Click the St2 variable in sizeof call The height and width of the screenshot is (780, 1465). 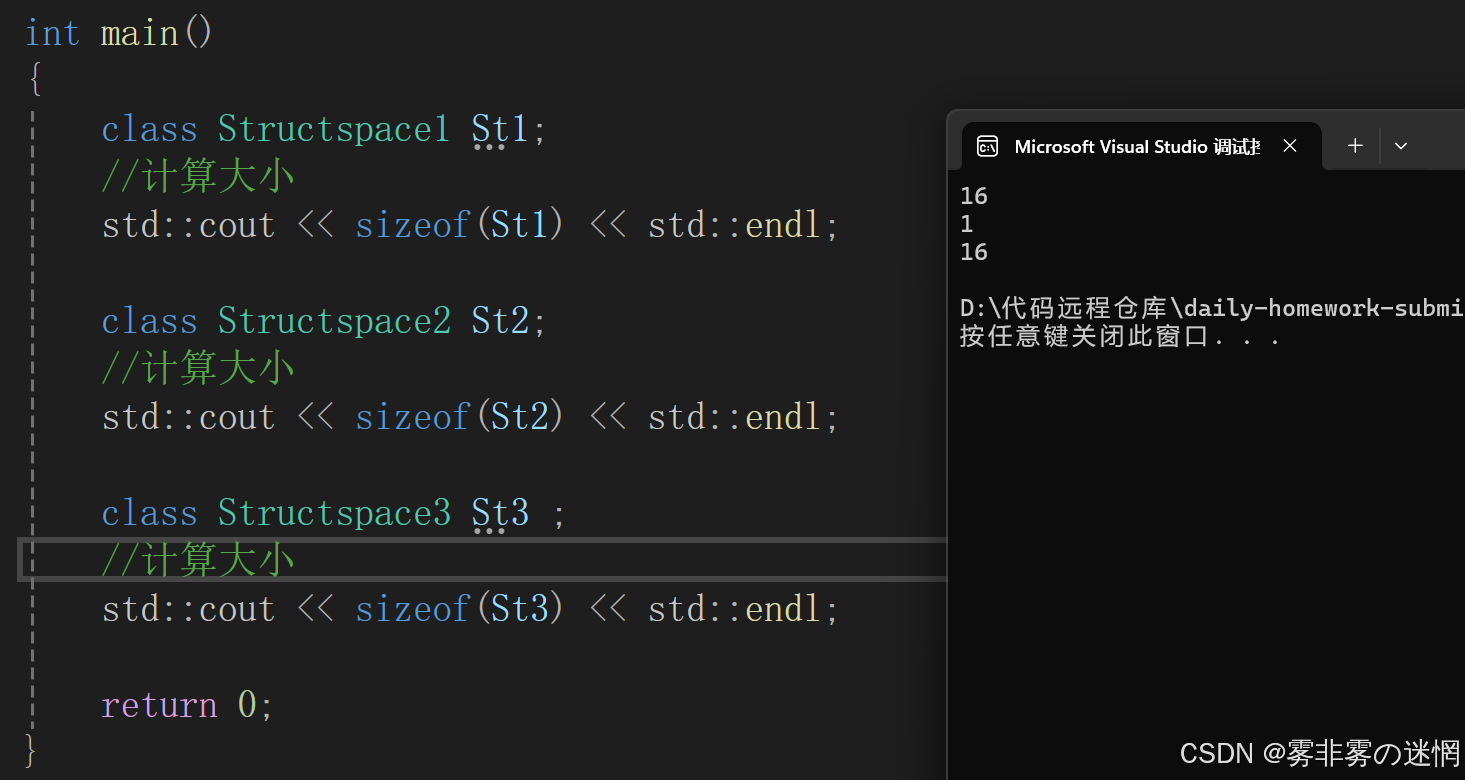[x=520, y=417]
